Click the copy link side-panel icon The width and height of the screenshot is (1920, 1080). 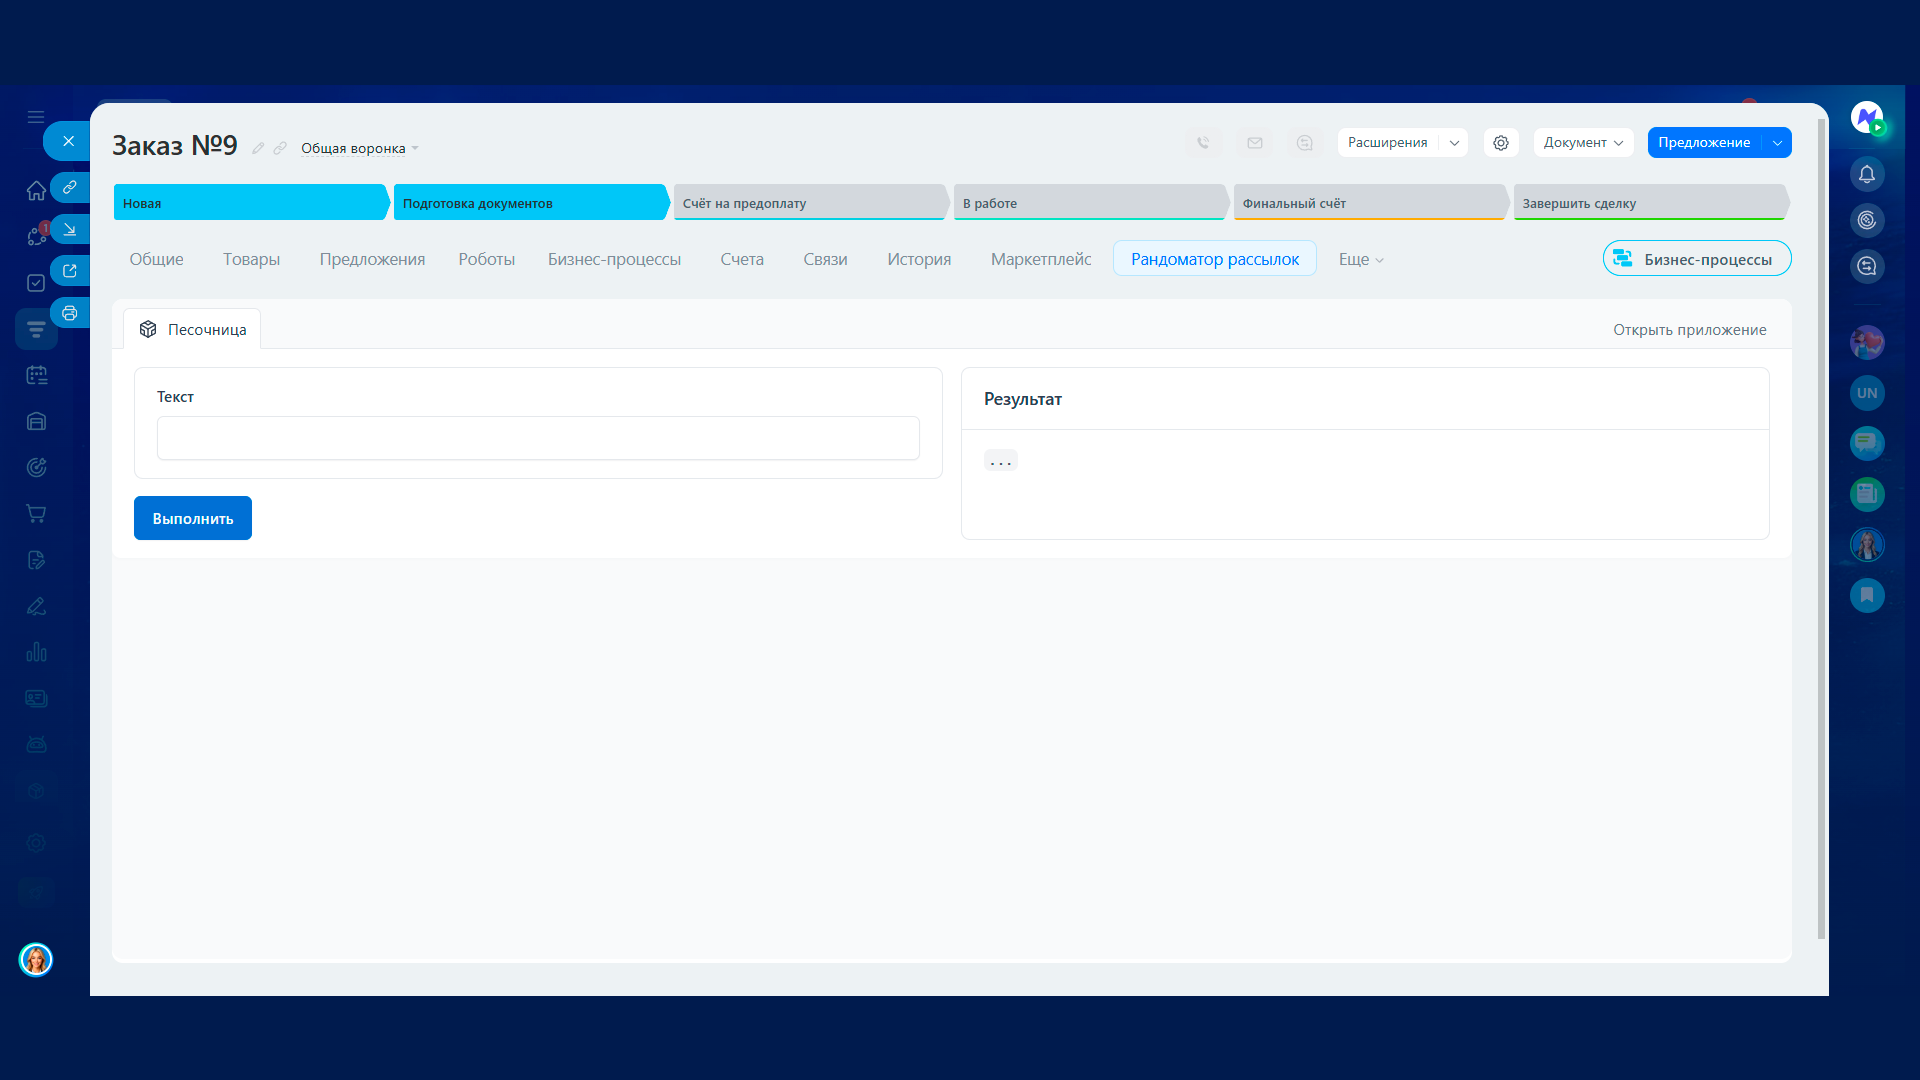[70, 187]
